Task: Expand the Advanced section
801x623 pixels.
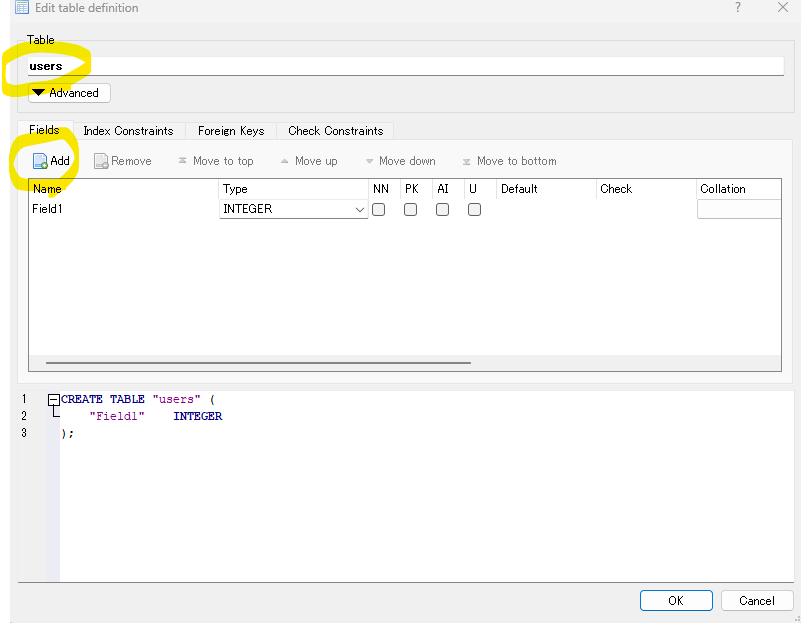Action: tap(69, 93)
